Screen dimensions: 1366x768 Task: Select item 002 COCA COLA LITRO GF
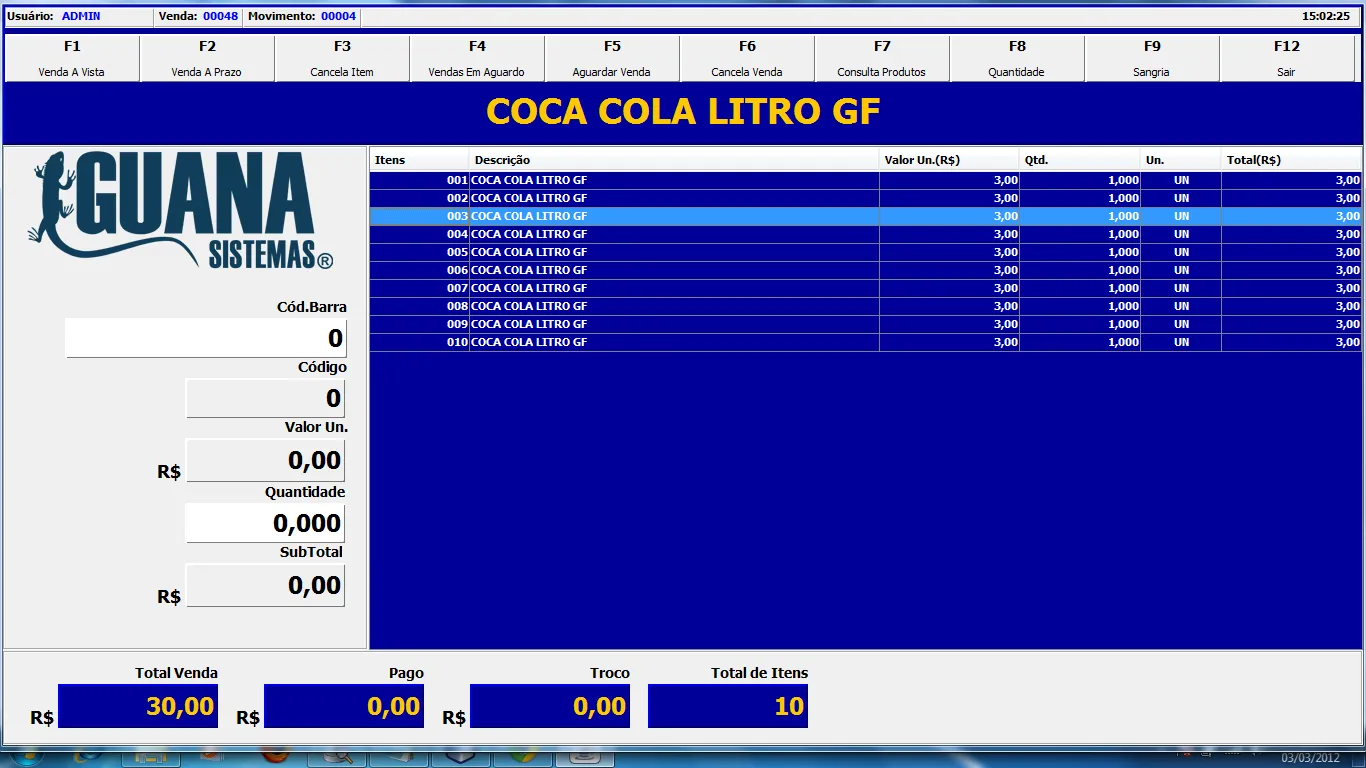pos(866,198)
